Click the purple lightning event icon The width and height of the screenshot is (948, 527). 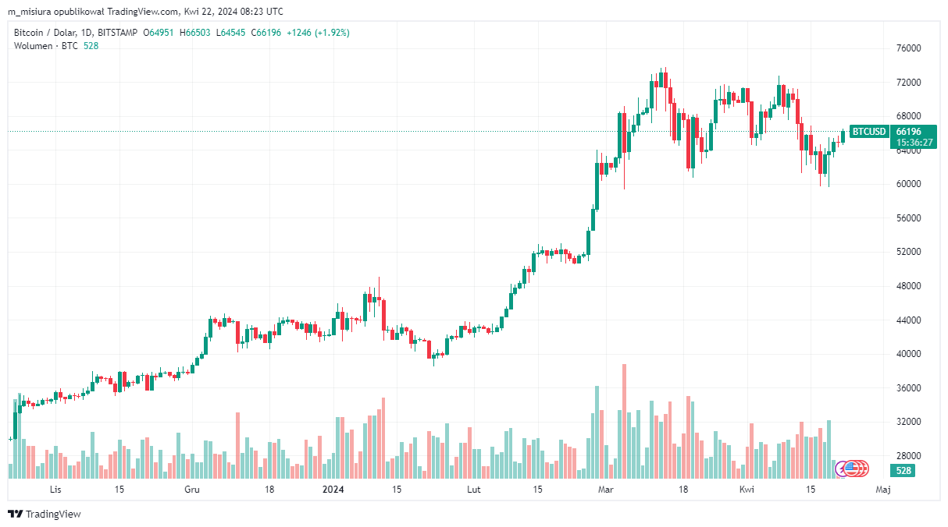[842, 467]
